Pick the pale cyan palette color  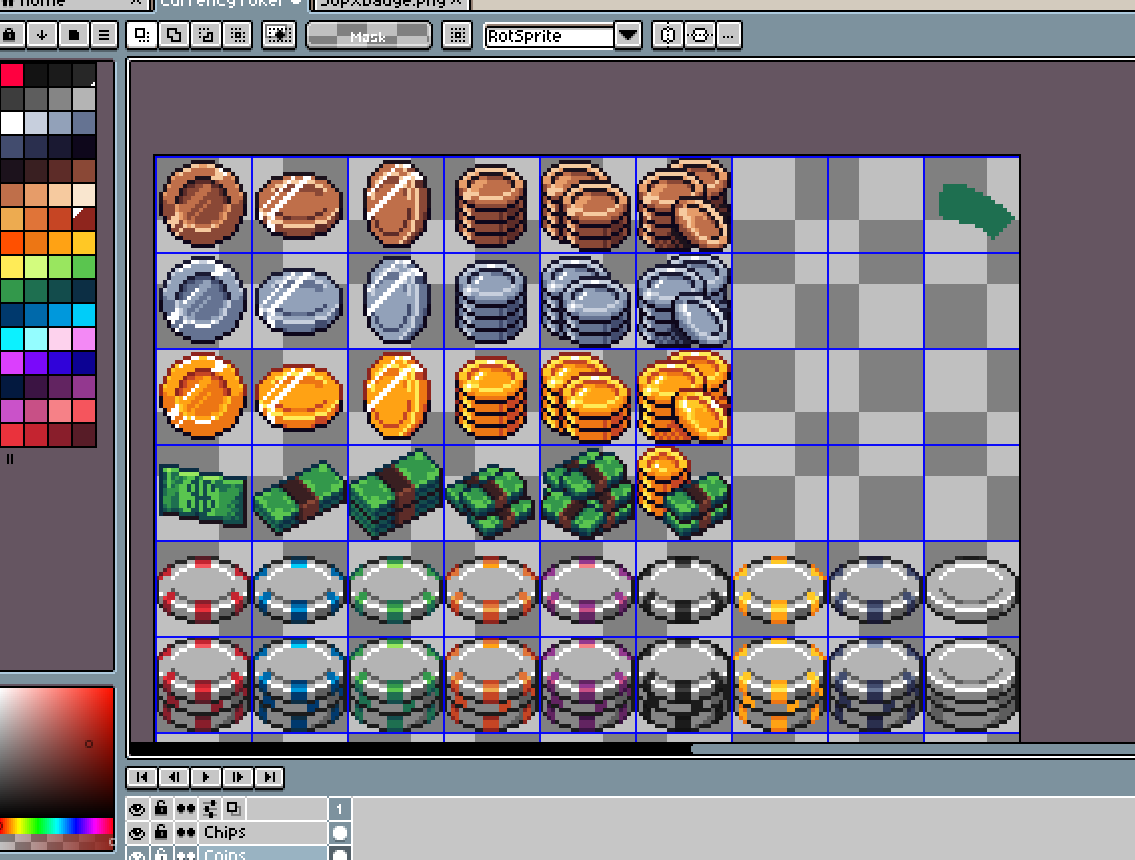point(36,339)
